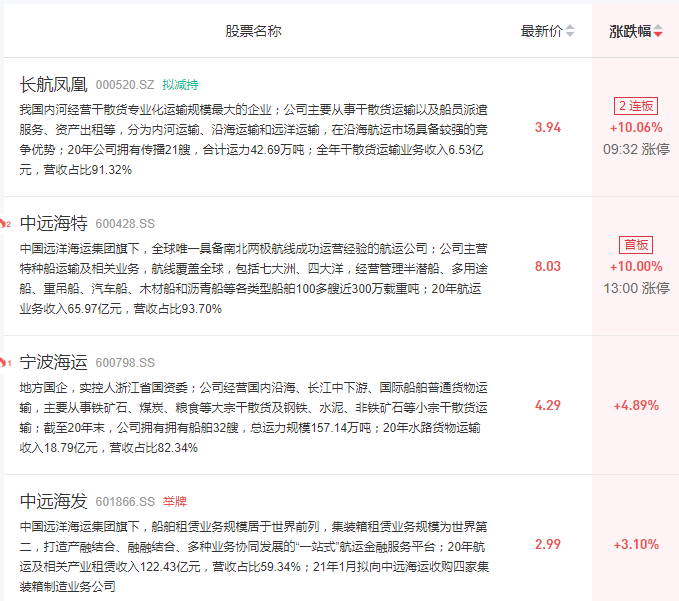The image size is (679, 601).
Task: Select stock code 600428.SS
Action: (125, 224)
